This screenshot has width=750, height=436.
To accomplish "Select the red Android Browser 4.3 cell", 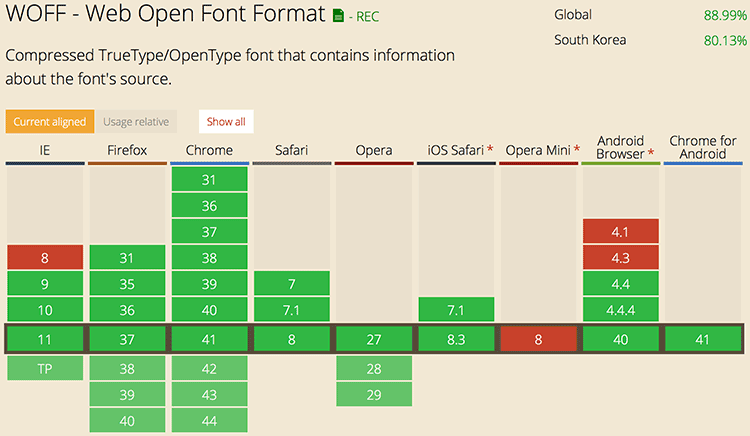I will pos(621,258).
